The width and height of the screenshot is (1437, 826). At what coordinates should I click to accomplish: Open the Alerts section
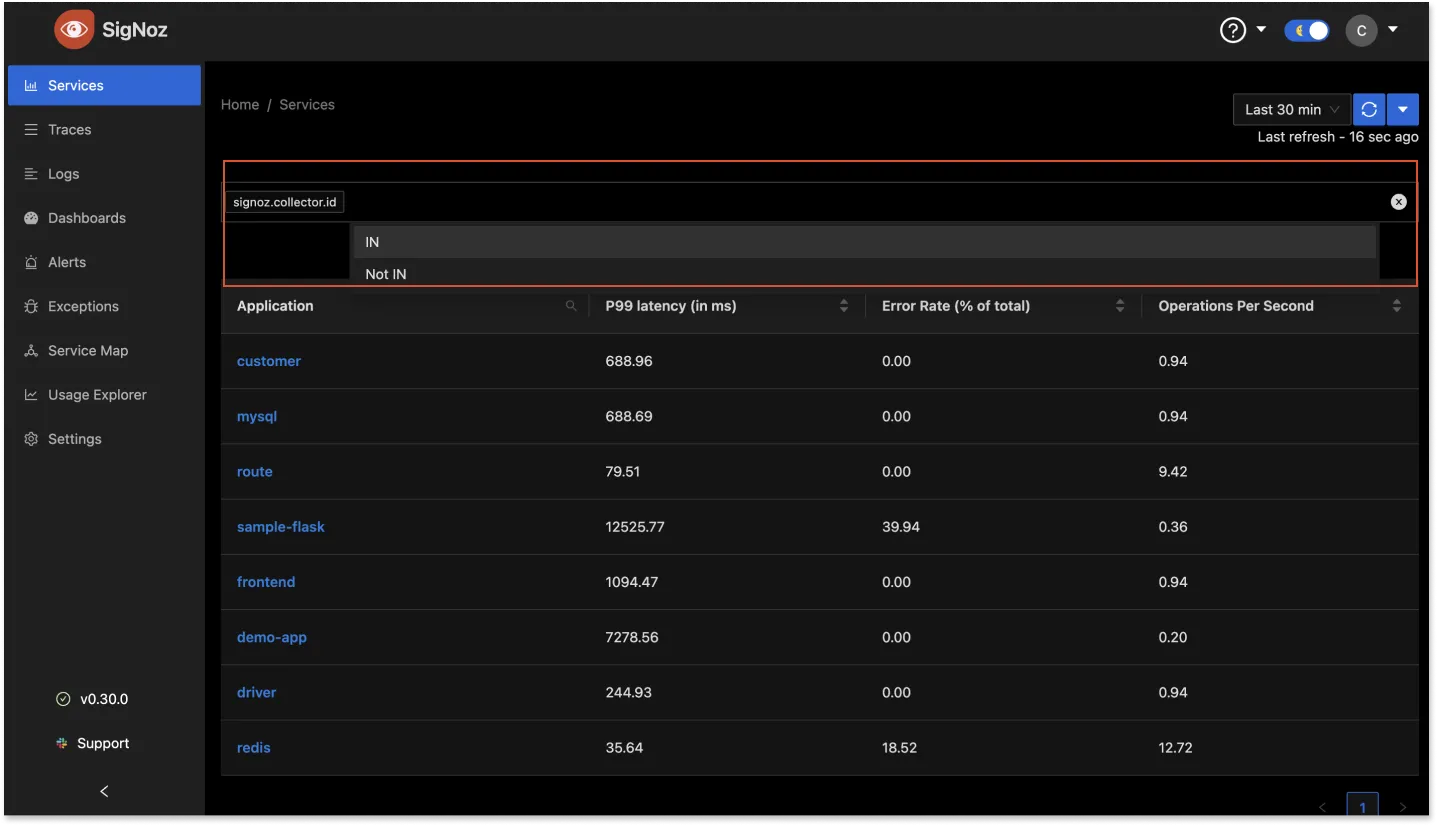point(104,262)
